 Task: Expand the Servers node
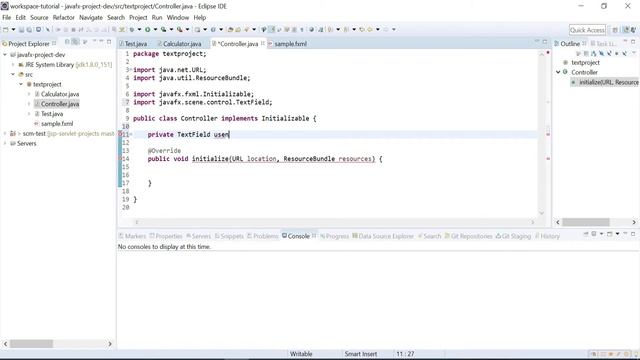point(5,143)
